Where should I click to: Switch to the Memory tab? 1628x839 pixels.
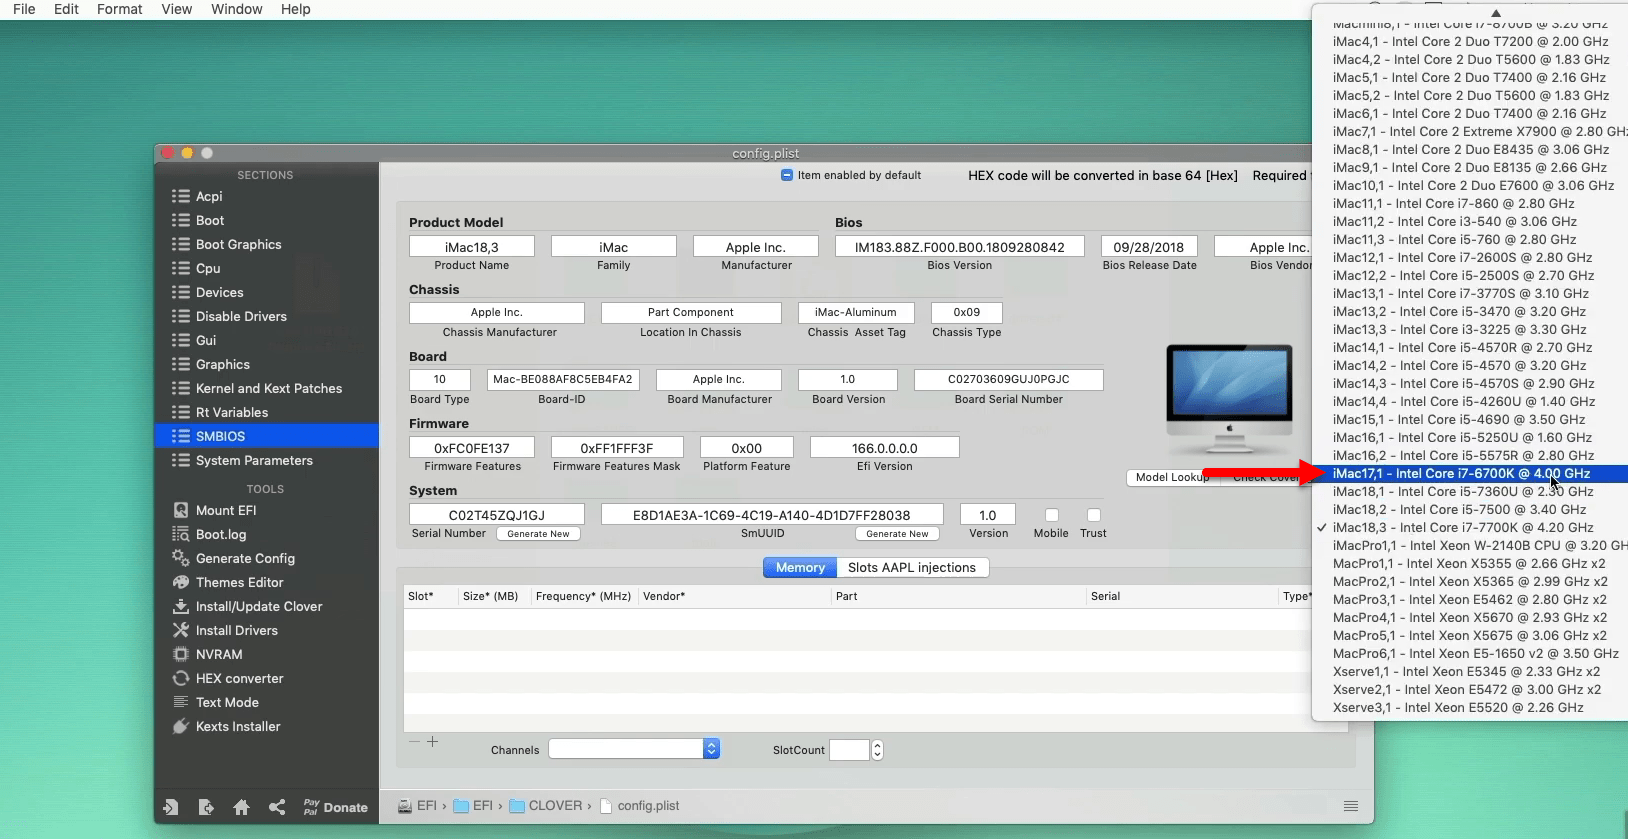(x=800, y=567)
